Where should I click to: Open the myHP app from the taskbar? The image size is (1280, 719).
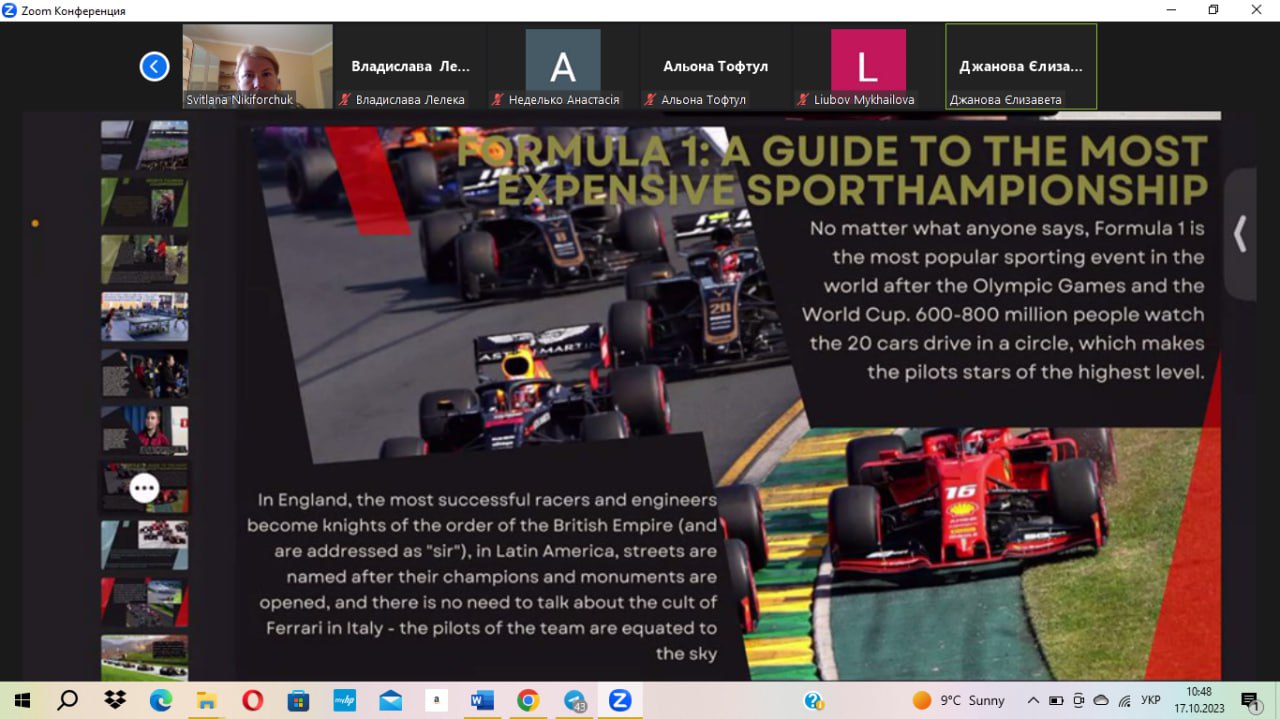tap(344, 701)
